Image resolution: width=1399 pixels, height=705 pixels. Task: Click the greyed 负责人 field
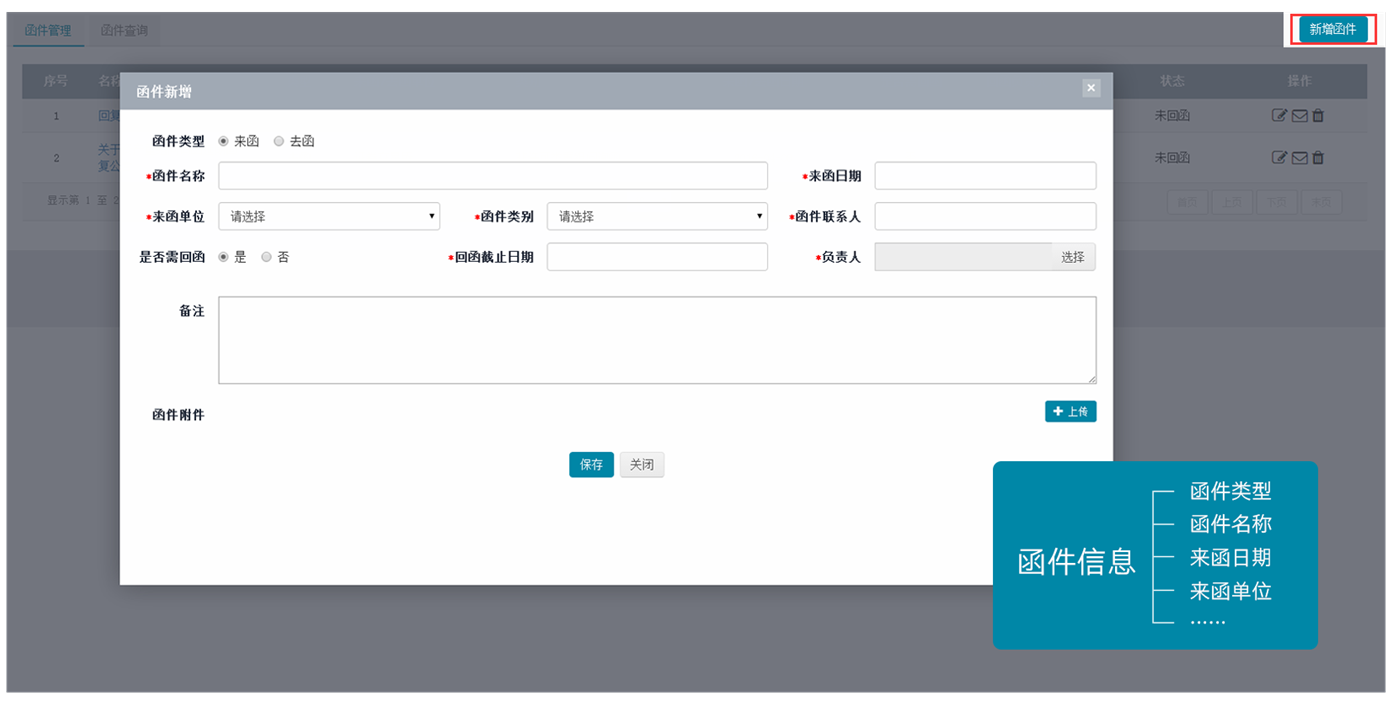tap(963, 257)
